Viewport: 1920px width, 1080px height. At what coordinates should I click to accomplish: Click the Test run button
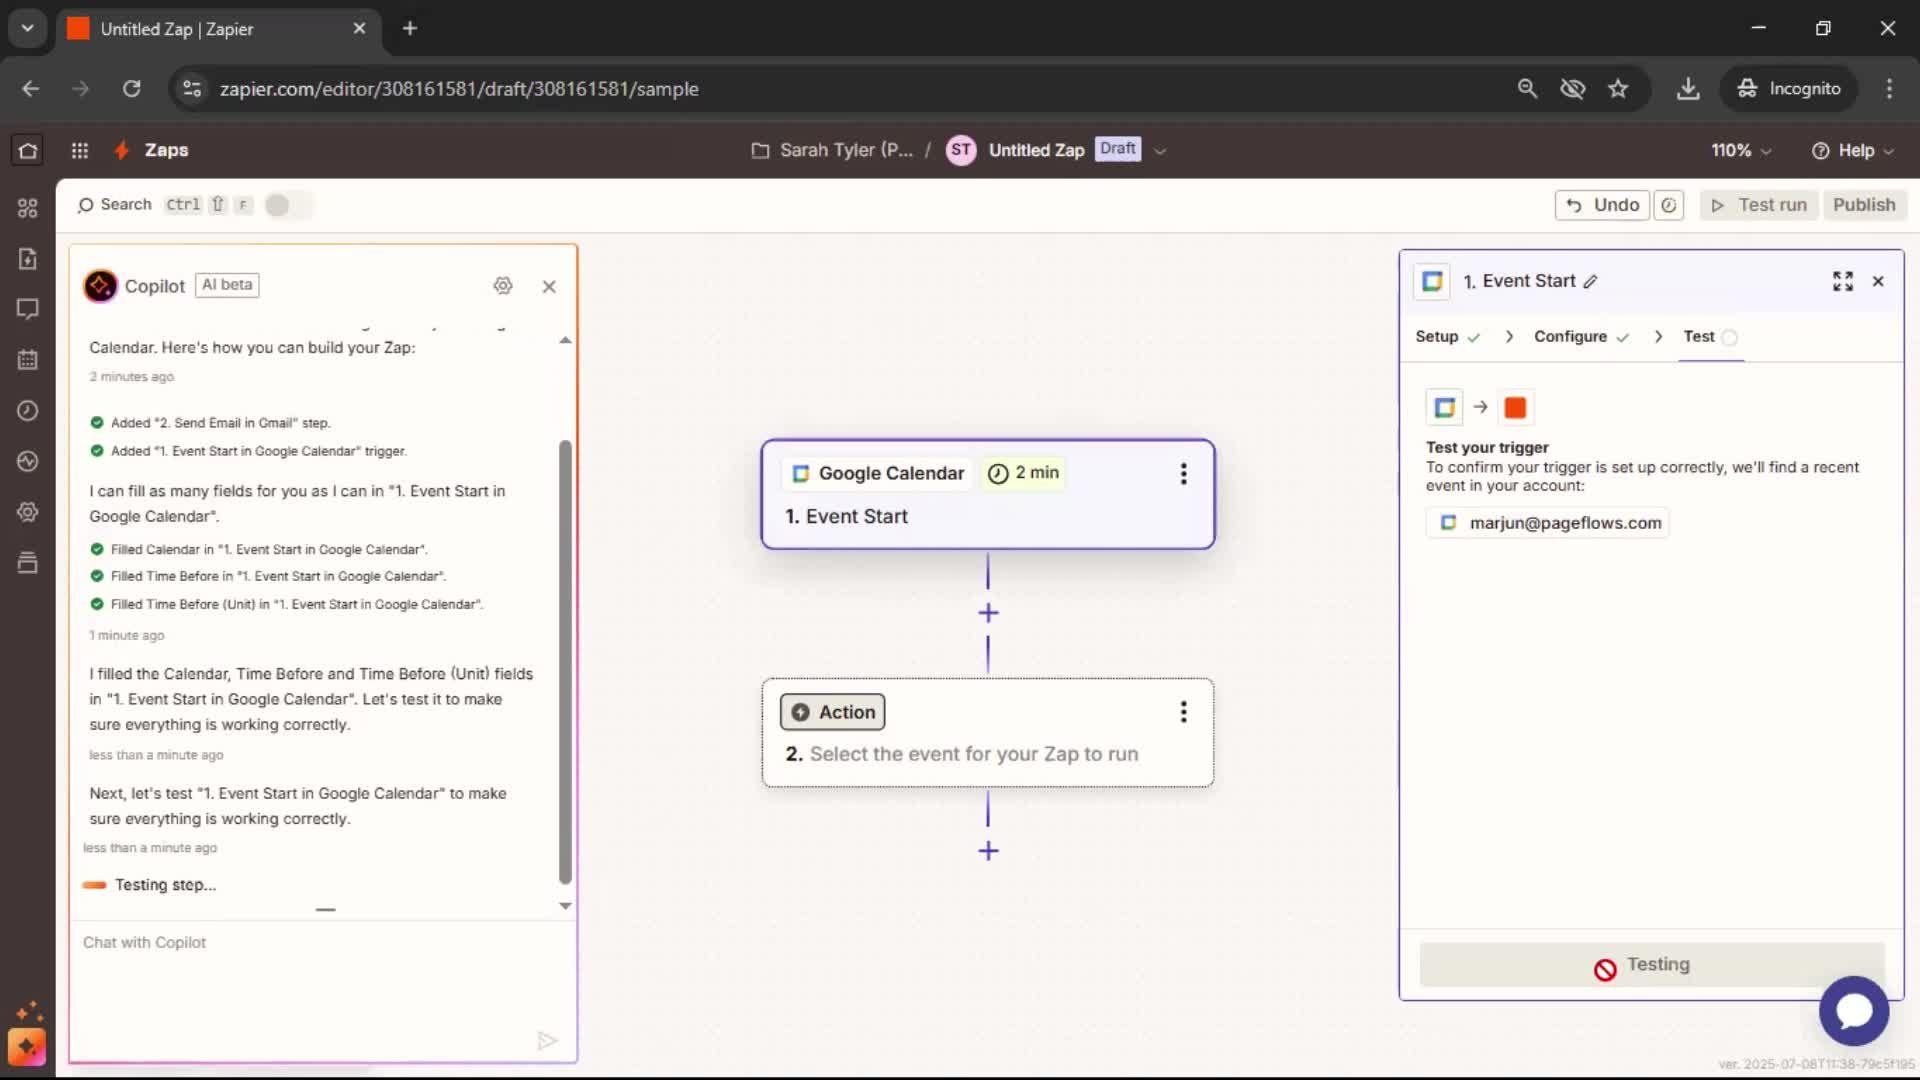(x=1759, y=205)
